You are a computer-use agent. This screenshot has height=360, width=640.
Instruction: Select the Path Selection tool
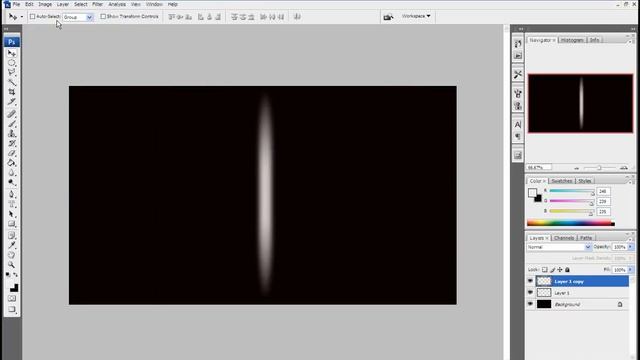pyautogui.click(x=11, y=214)
